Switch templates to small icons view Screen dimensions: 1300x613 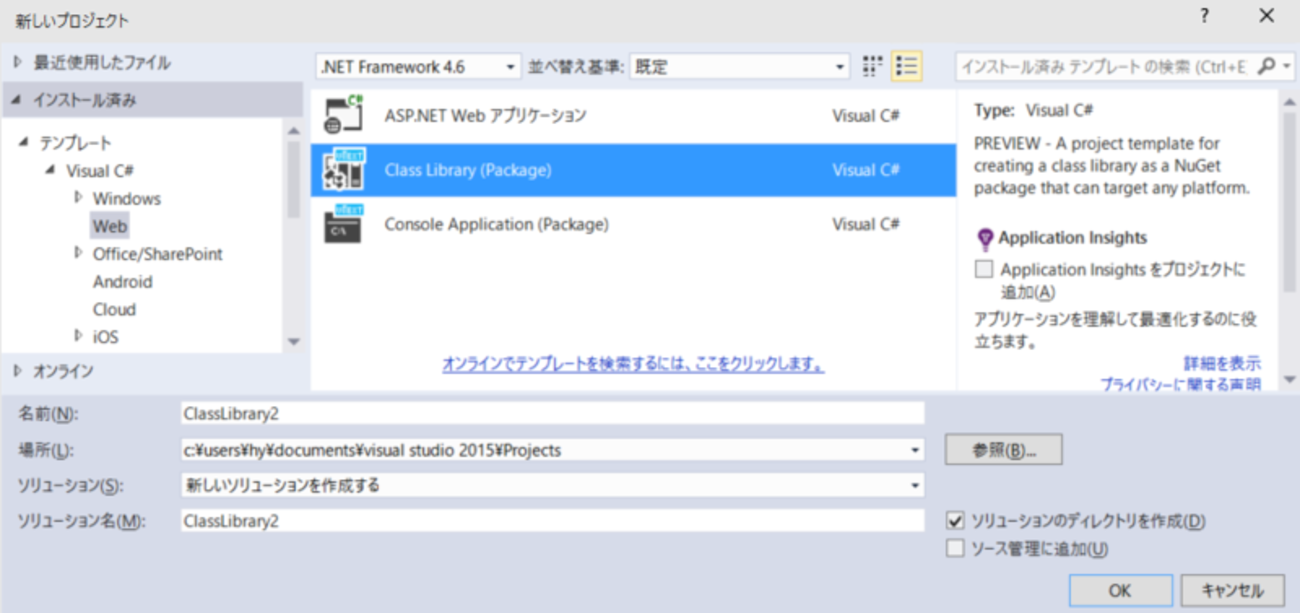click(873, 67)
